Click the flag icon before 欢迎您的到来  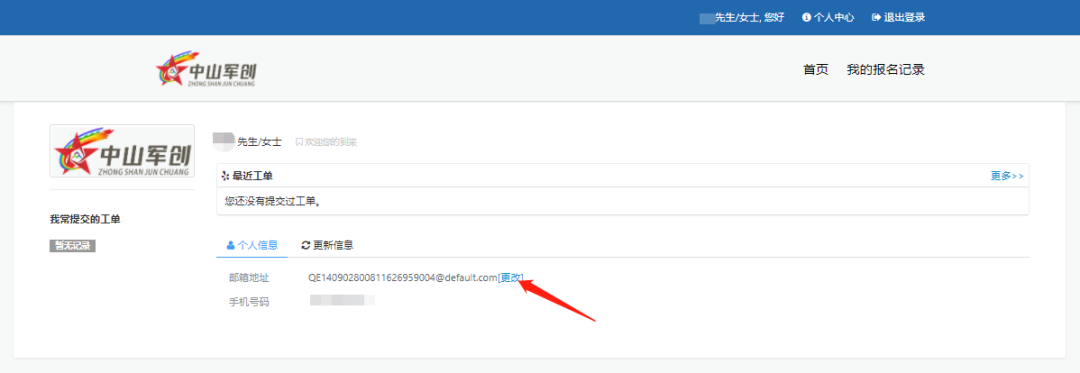[299, 142]
